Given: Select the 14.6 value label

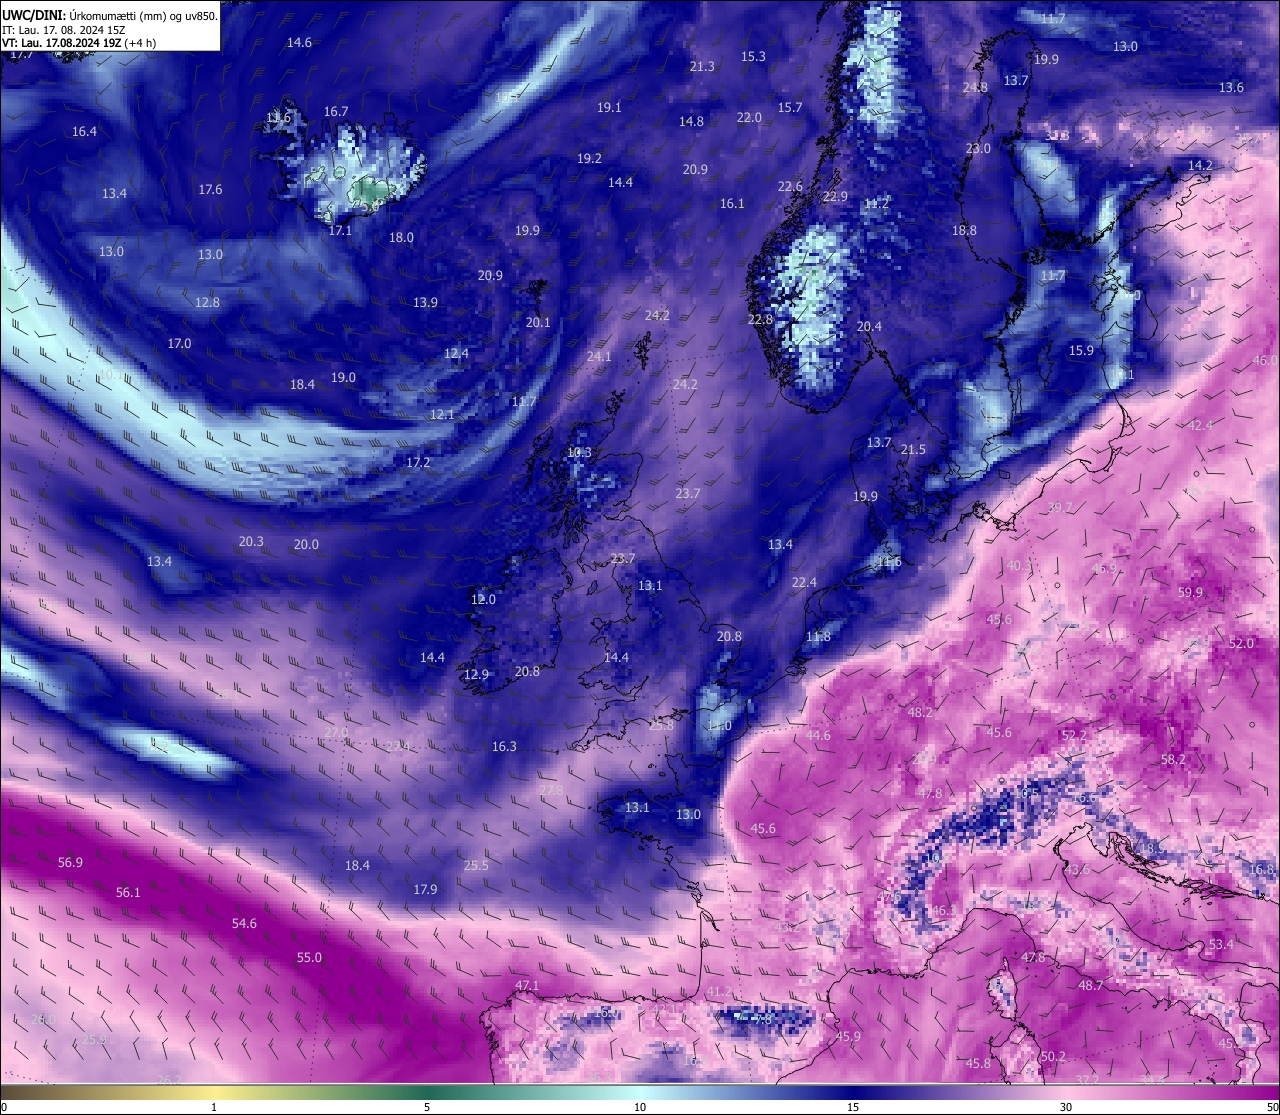Looking at the screenshot, I should click(299, 43).
